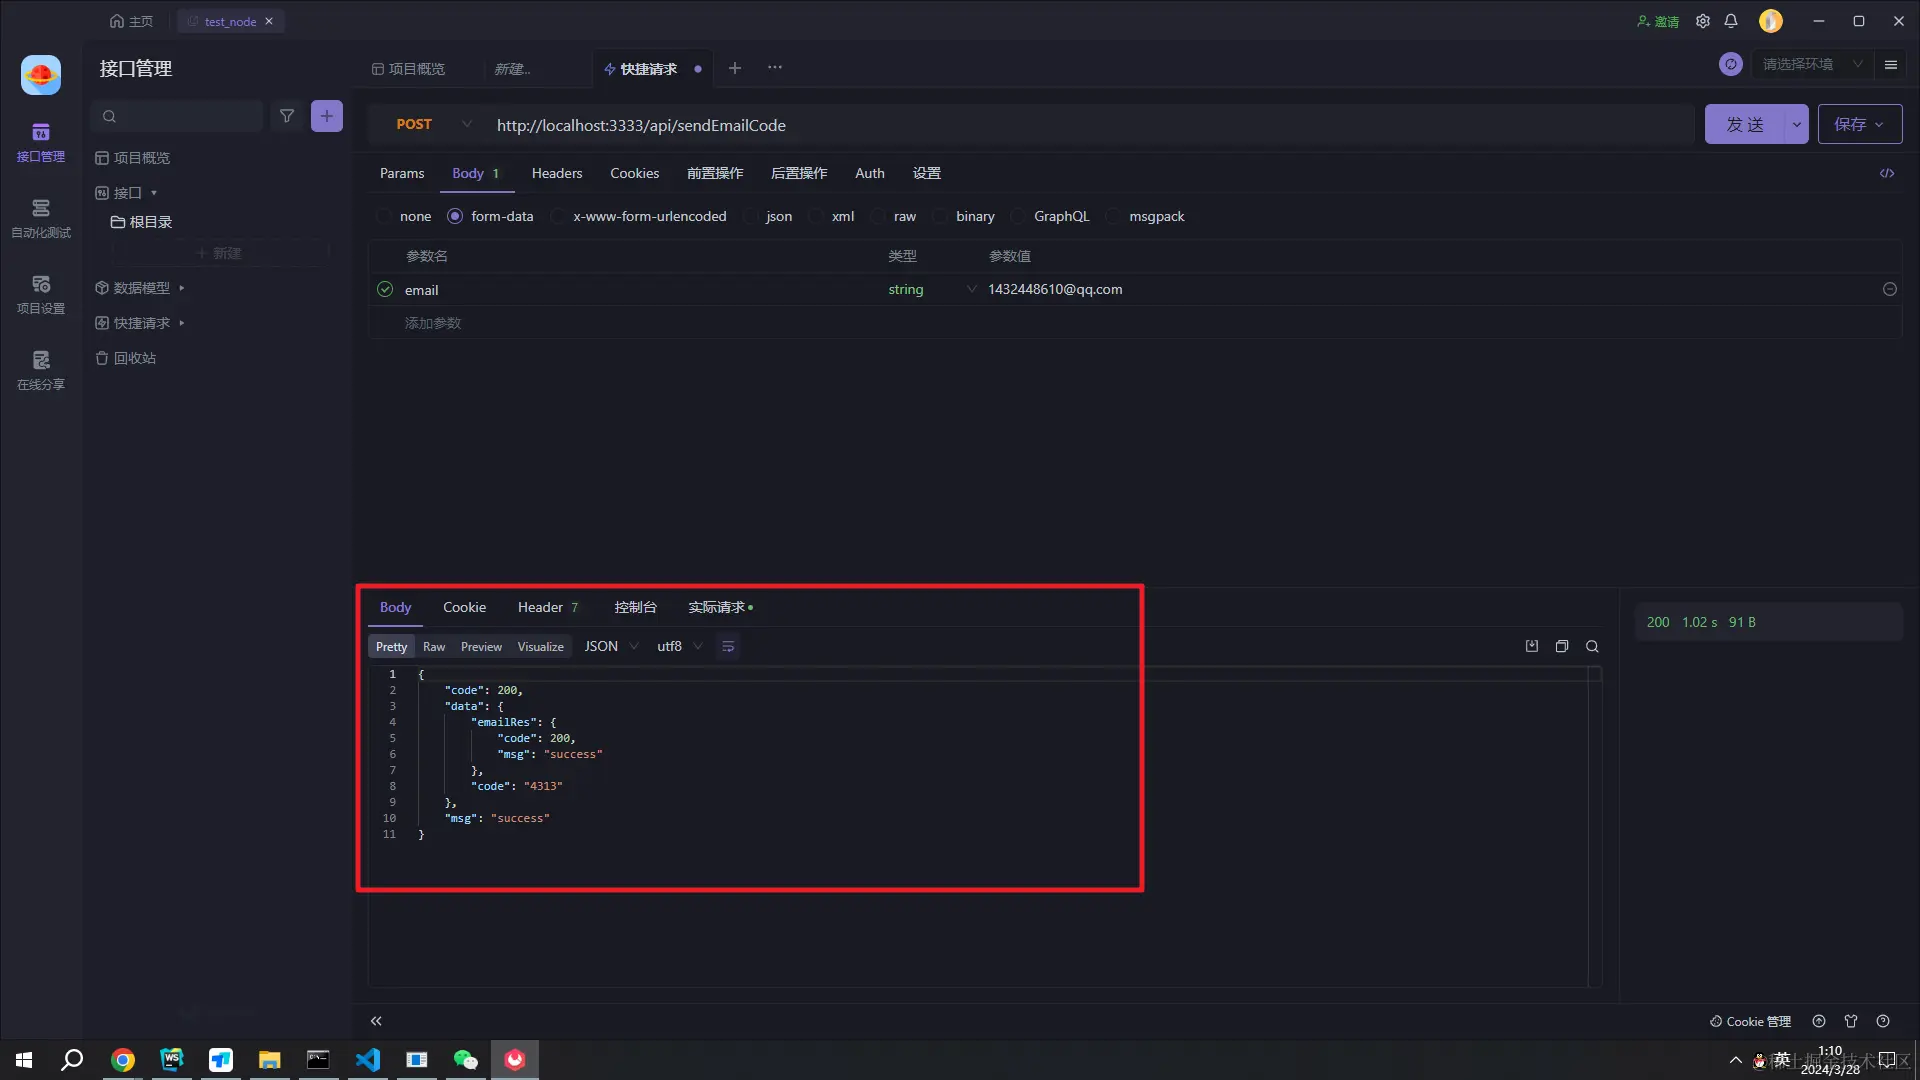Switch response view to Preview
Screen dimensions: 1920x1080
pyautogui.click(x=481, y=647)
